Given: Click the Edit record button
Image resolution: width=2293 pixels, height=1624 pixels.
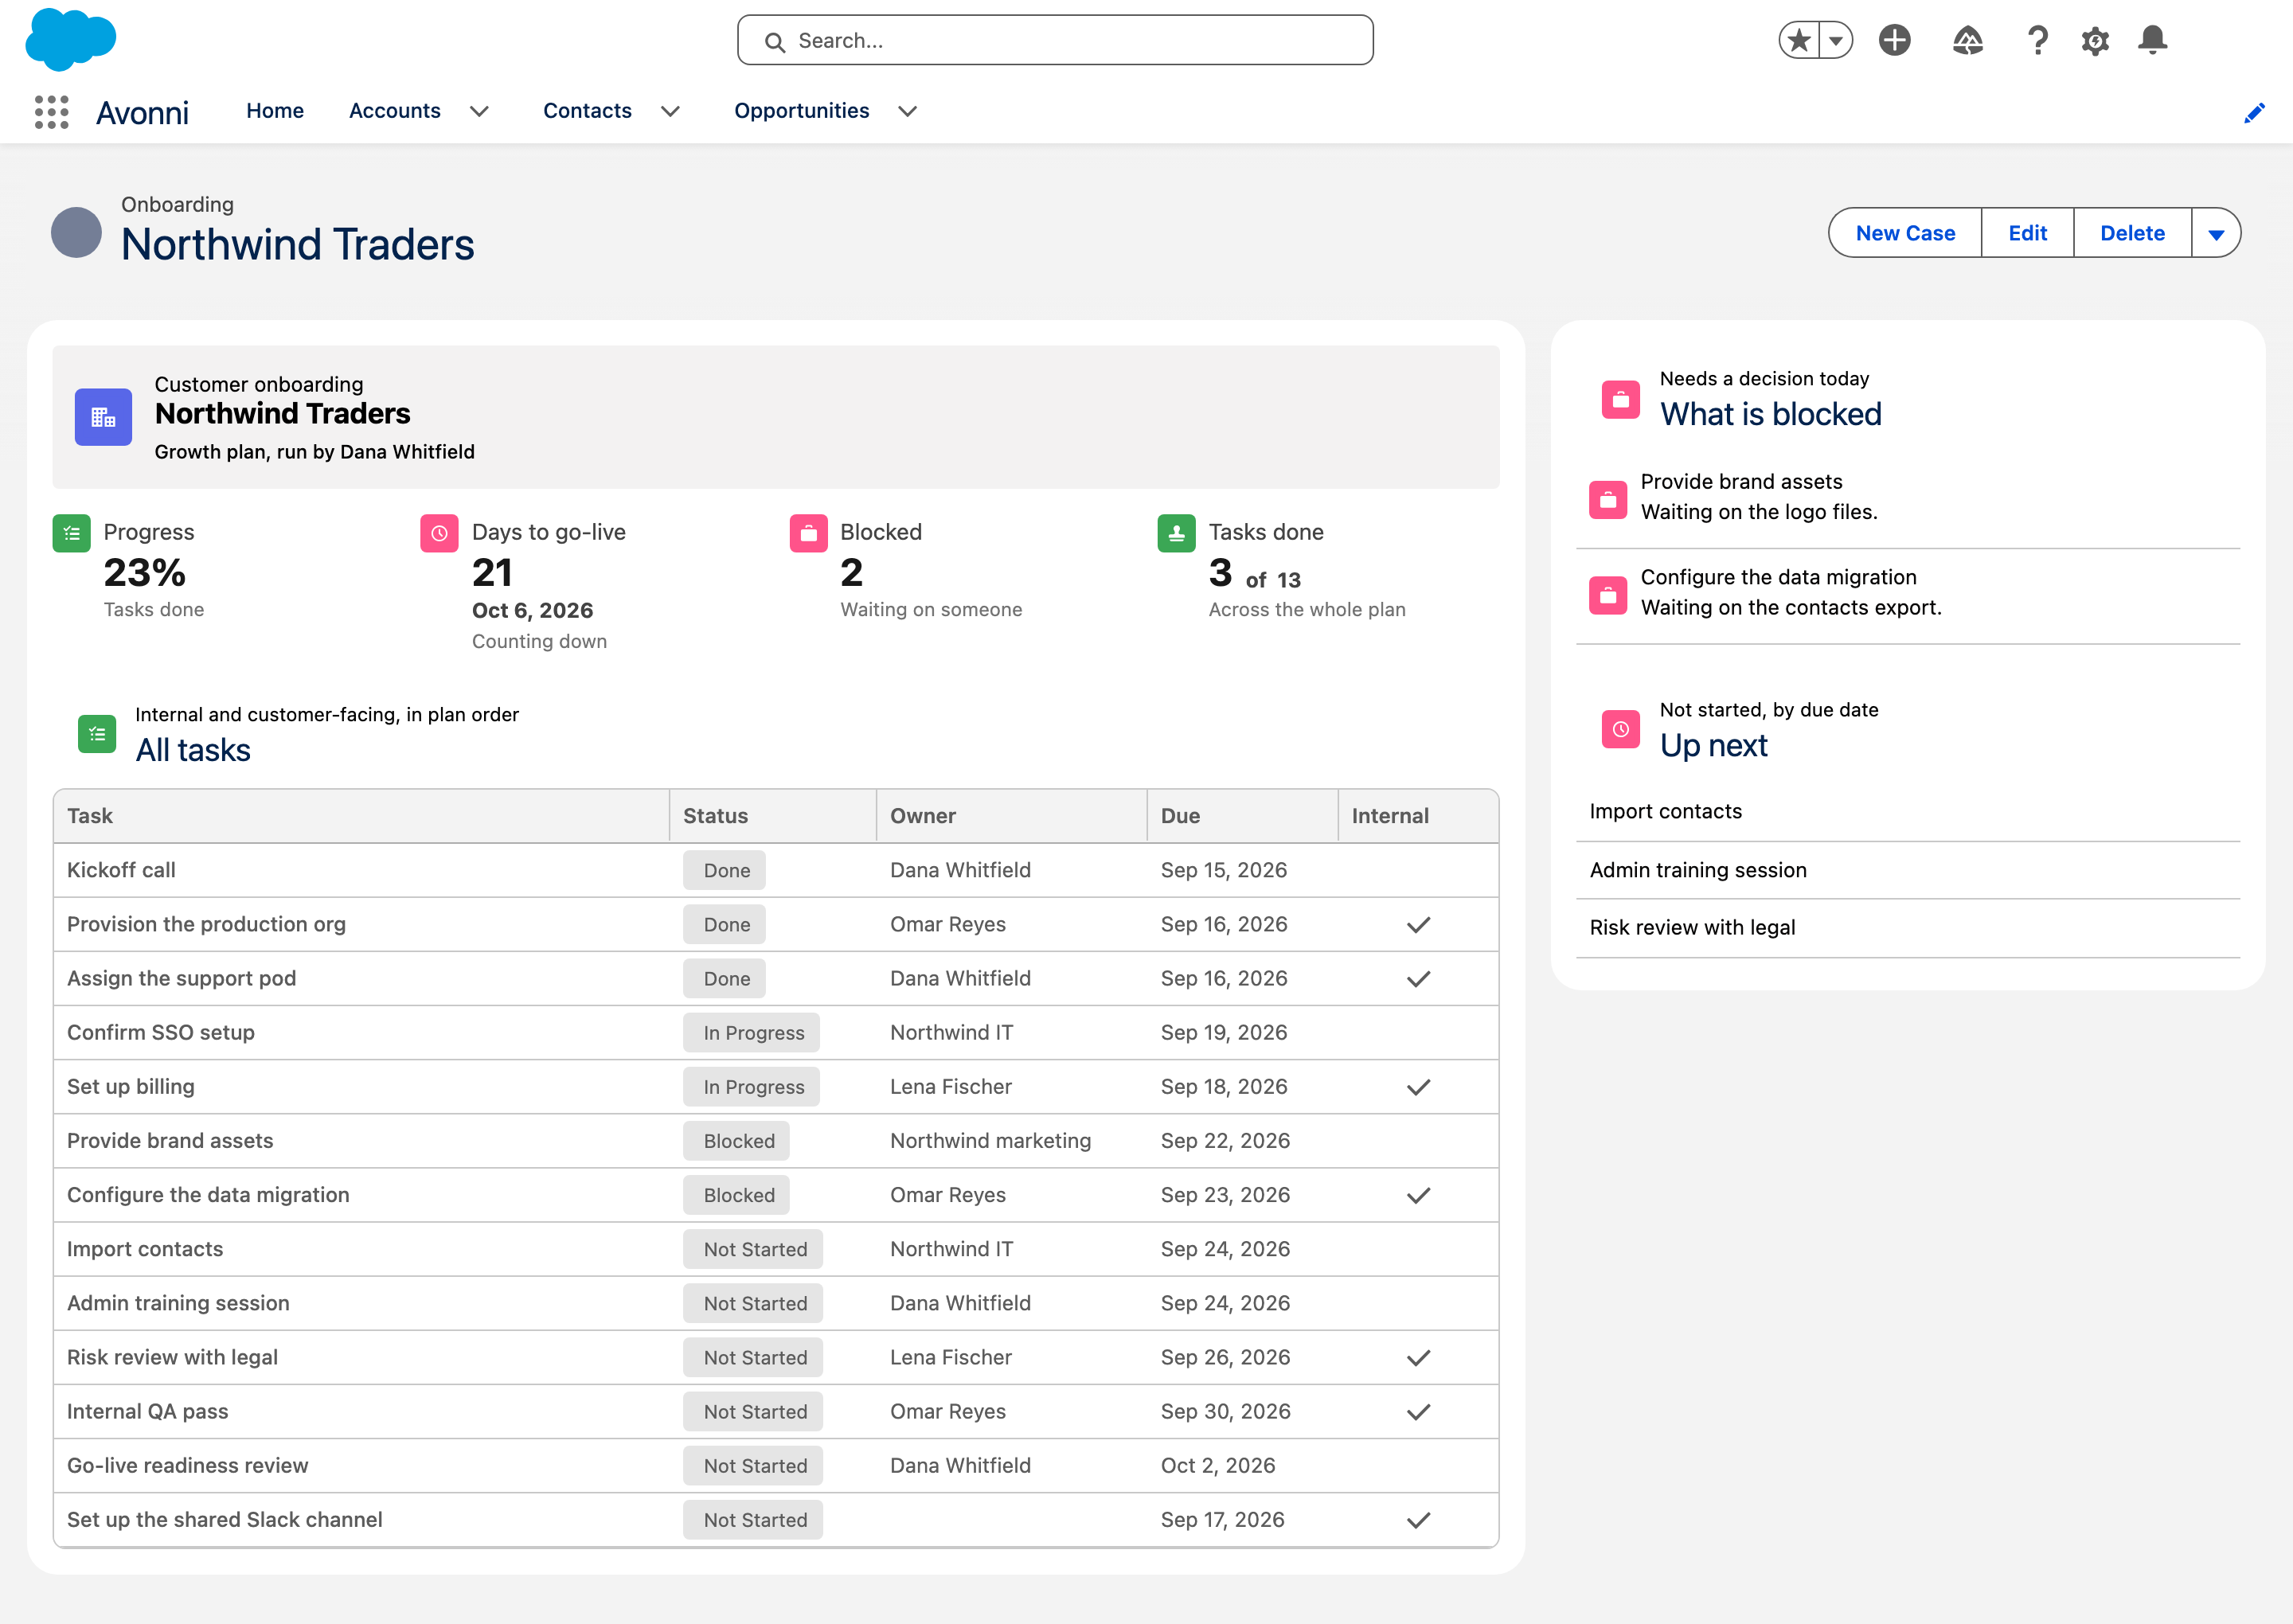Looking at the screenshot, I should point(2027,233).
